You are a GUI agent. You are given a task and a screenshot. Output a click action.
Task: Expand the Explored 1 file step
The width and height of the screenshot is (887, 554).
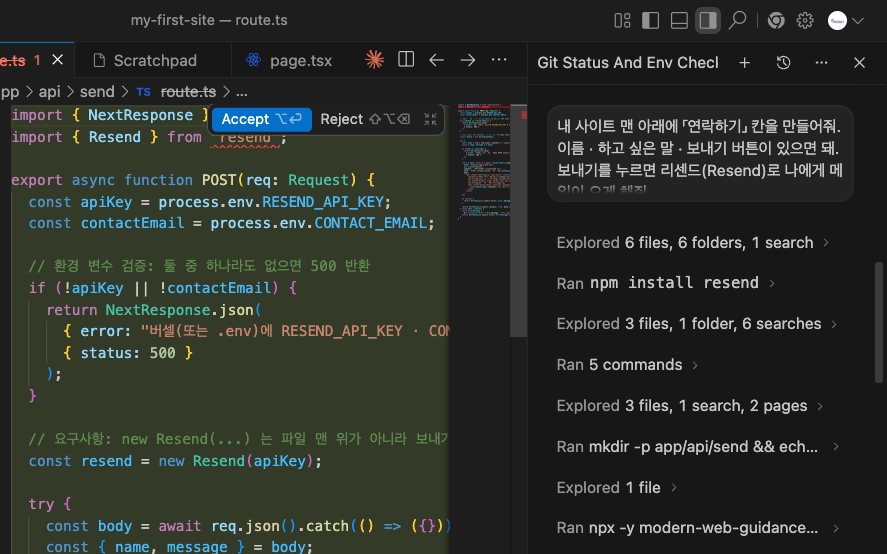tap(617, 488)
